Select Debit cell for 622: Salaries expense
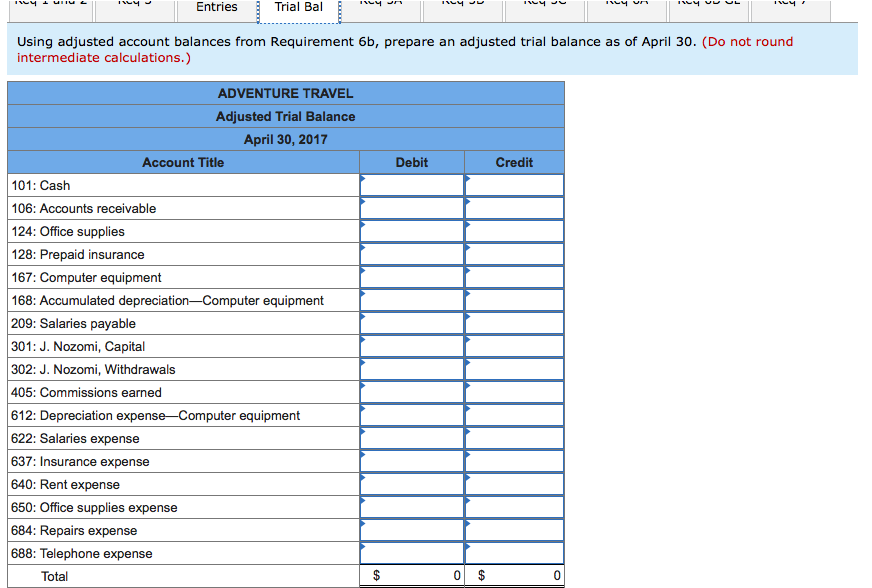 [x=412, y=438]
